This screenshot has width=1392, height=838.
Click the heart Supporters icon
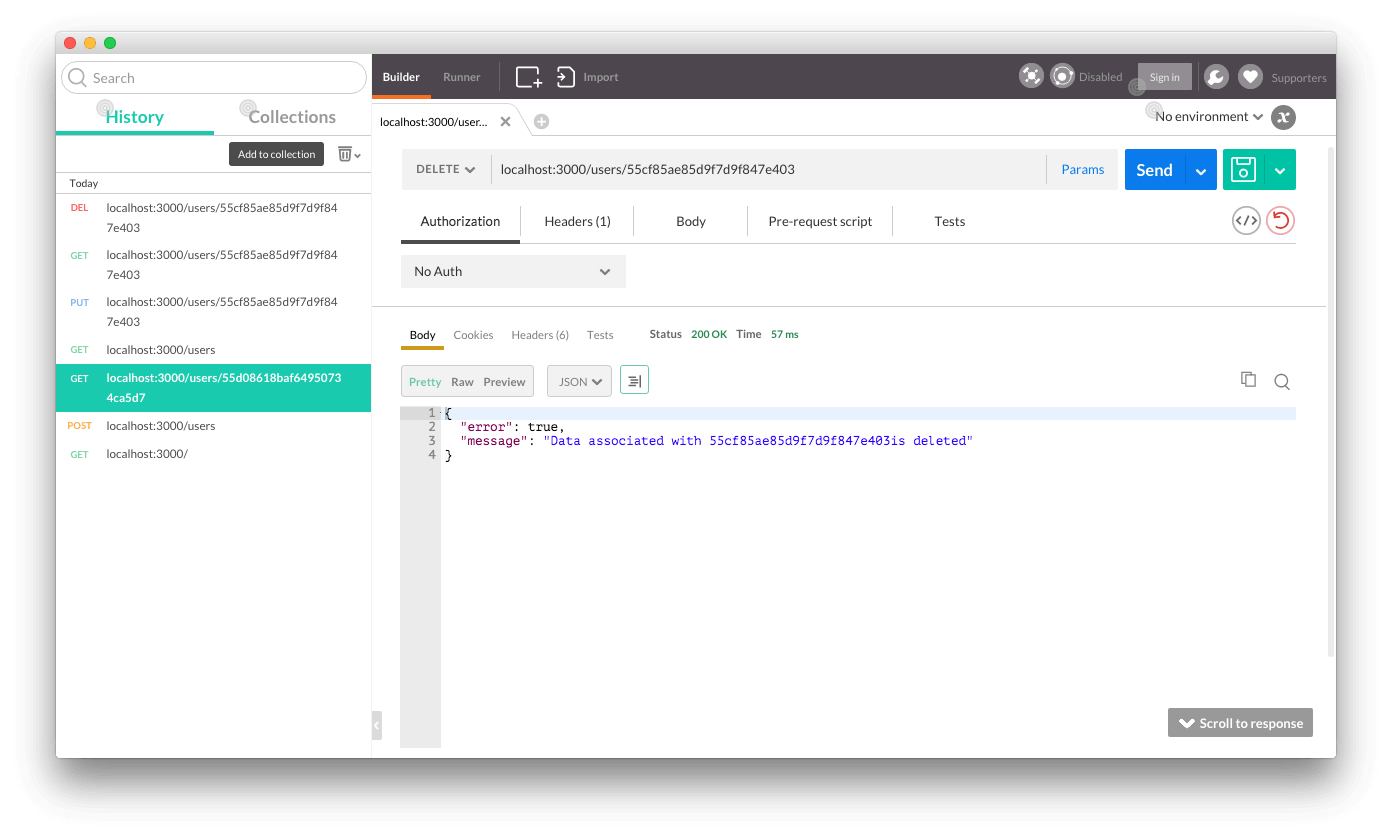(x=1250, y=77)
